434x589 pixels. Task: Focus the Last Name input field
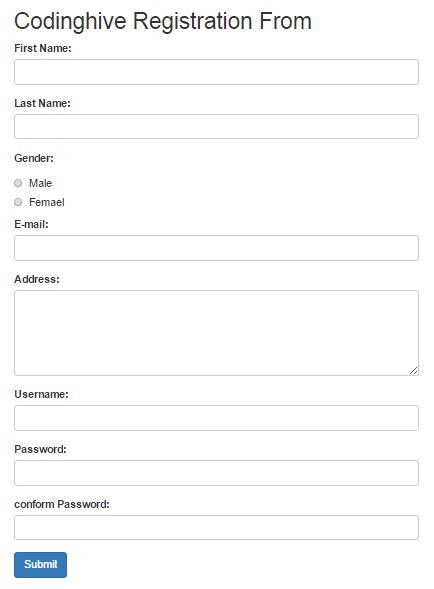click(x=216, y=127)
